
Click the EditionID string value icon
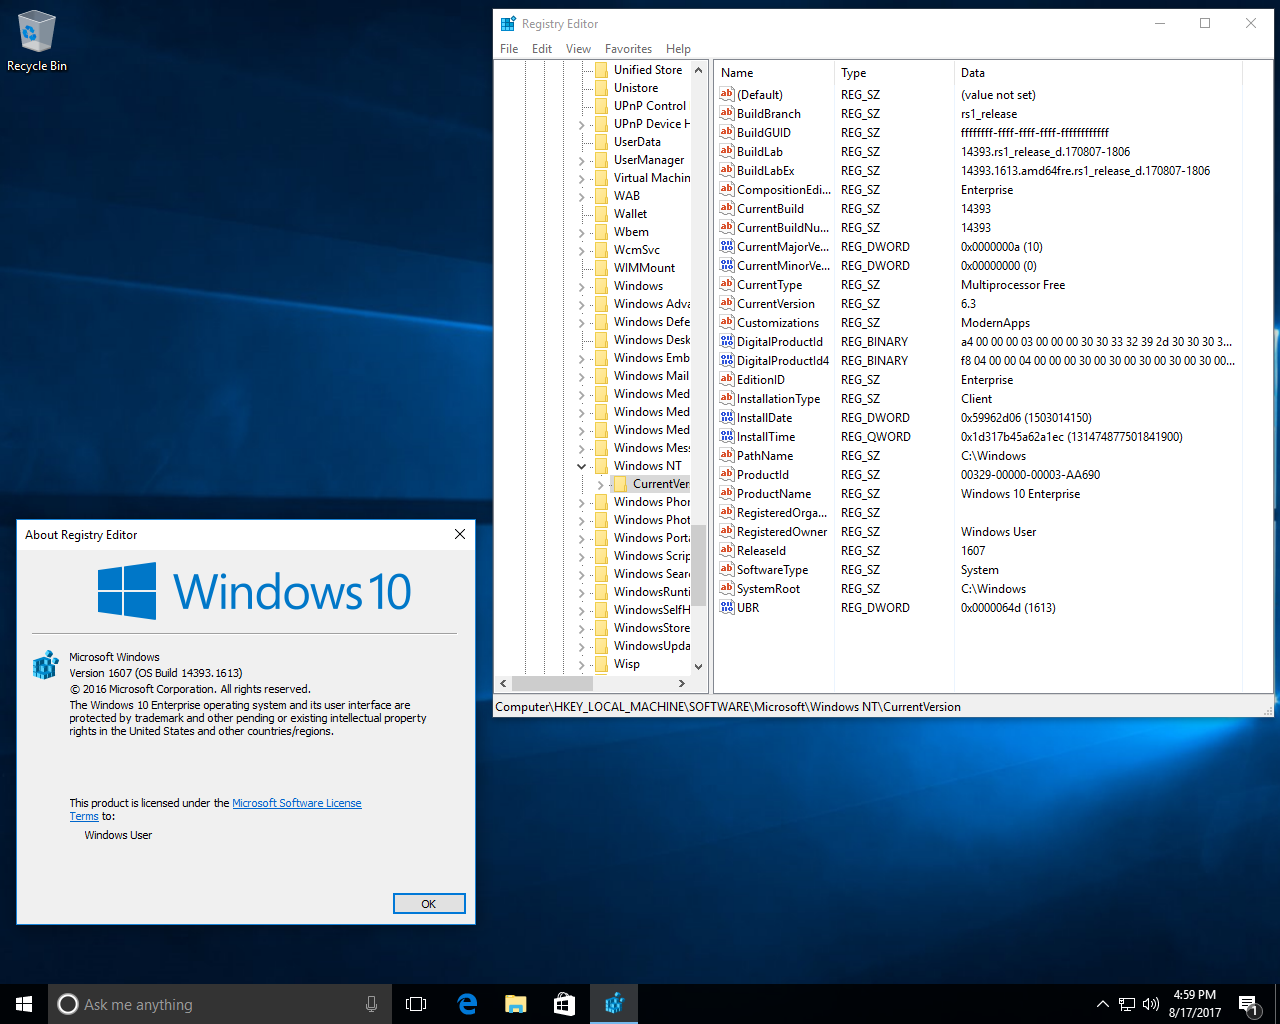pyautogui.click(x=727, y=379)
